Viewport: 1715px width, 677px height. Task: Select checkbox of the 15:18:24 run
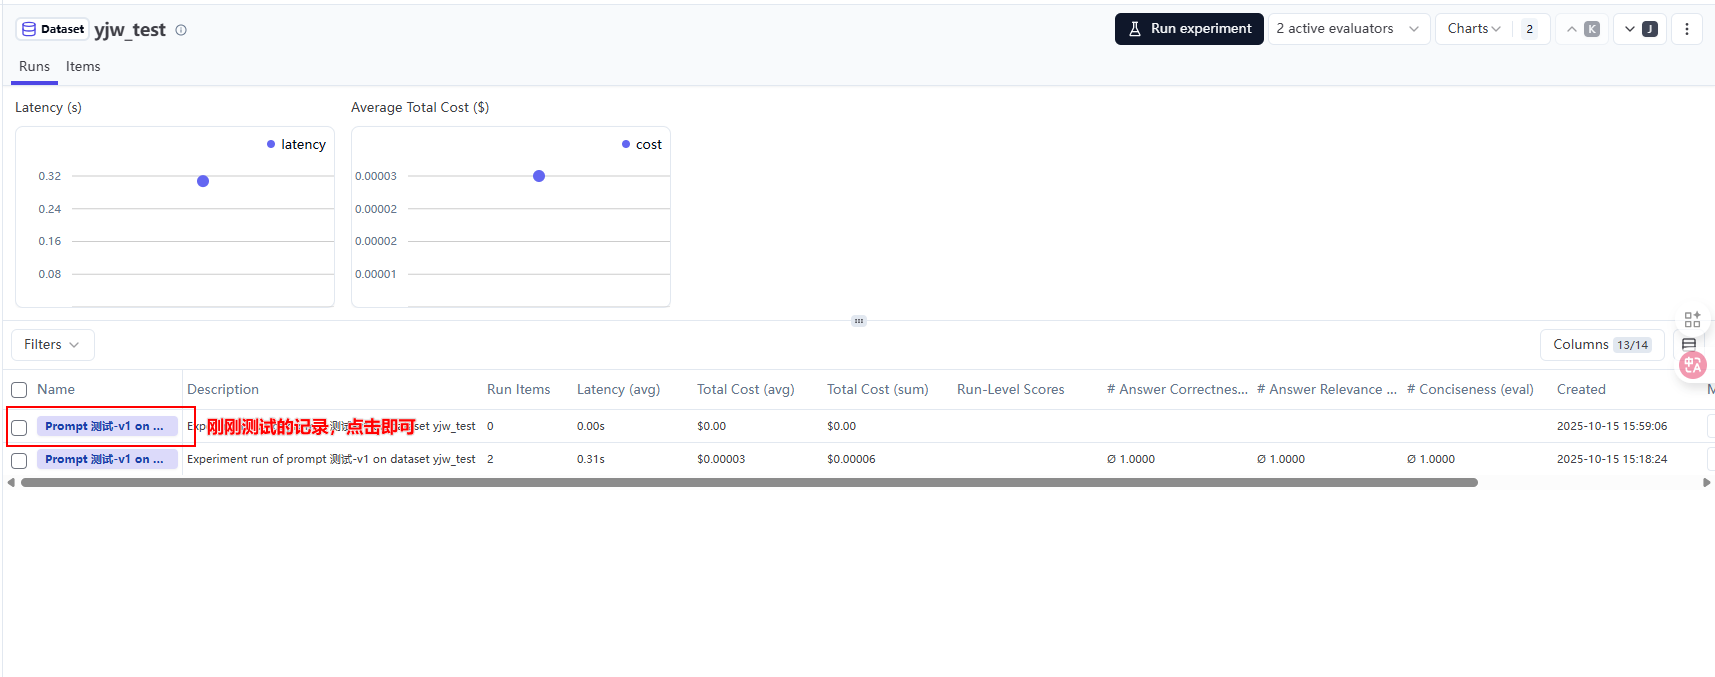[19, 461]
